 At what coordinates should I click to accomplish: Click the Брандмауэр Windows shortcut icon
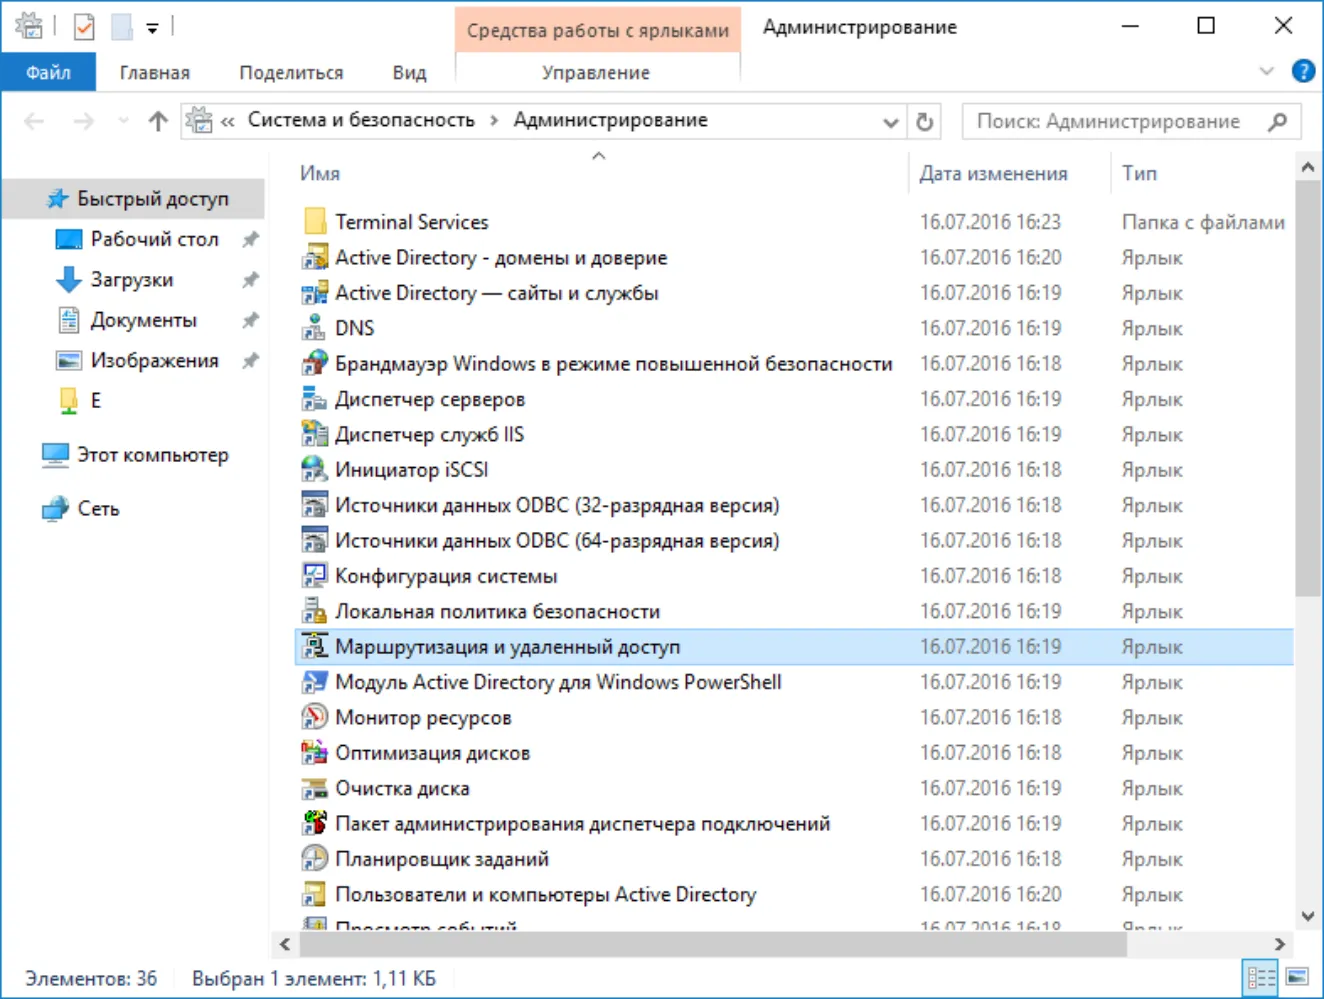click(x=314, y=363)
